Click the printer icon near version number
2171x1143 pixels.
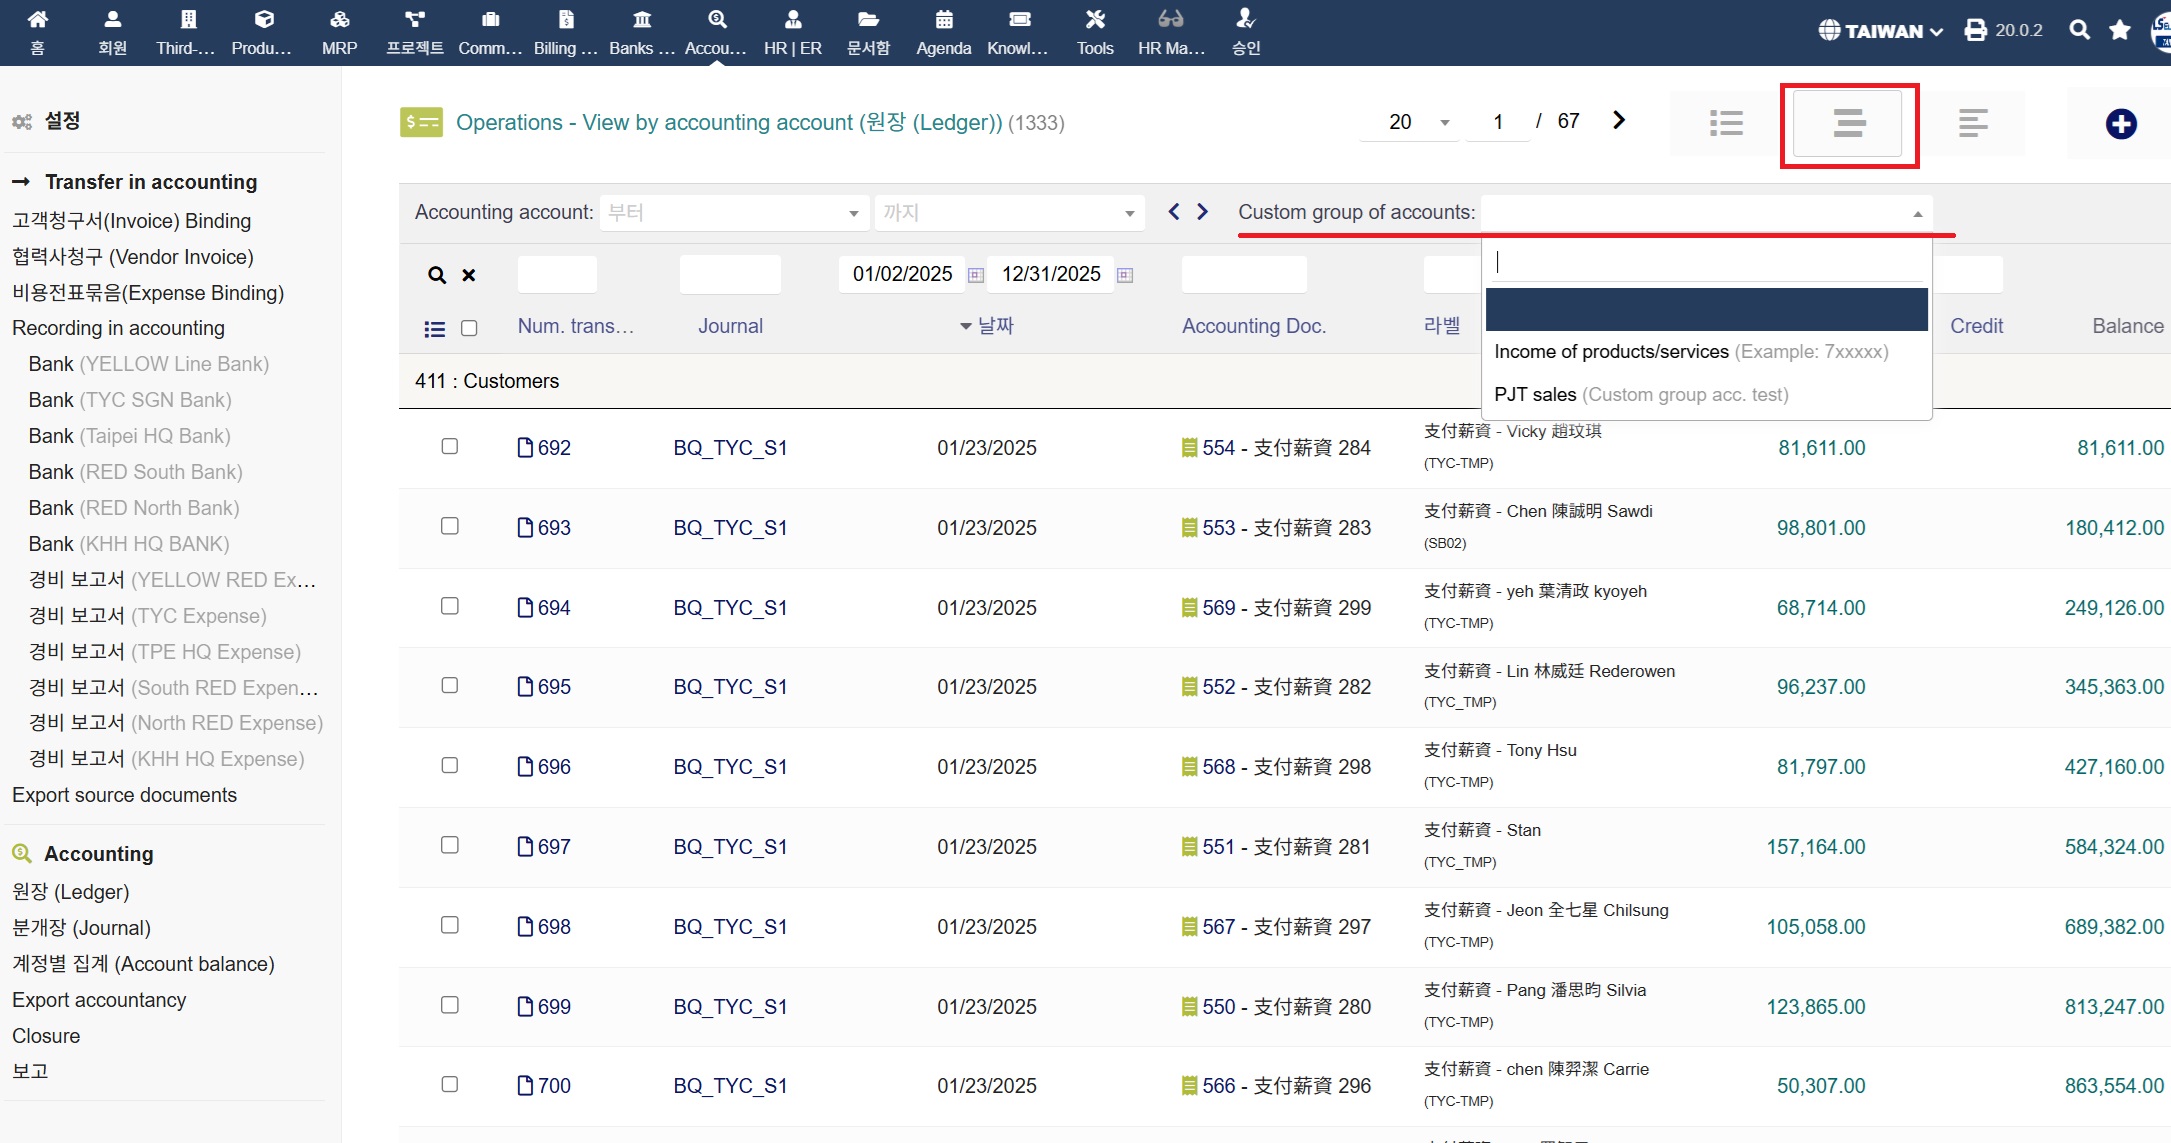pyautogui.click(x=1975, y=30)
